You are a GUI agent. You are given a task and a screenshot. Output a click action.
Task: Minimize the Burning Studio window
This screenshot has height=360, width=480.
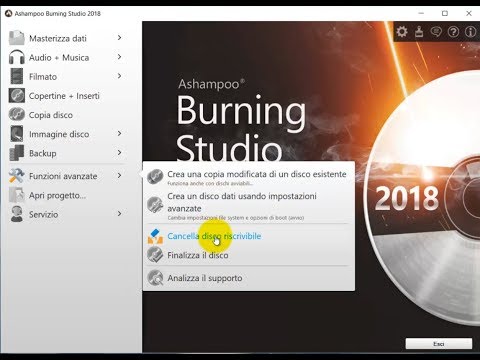coord(421,13)
